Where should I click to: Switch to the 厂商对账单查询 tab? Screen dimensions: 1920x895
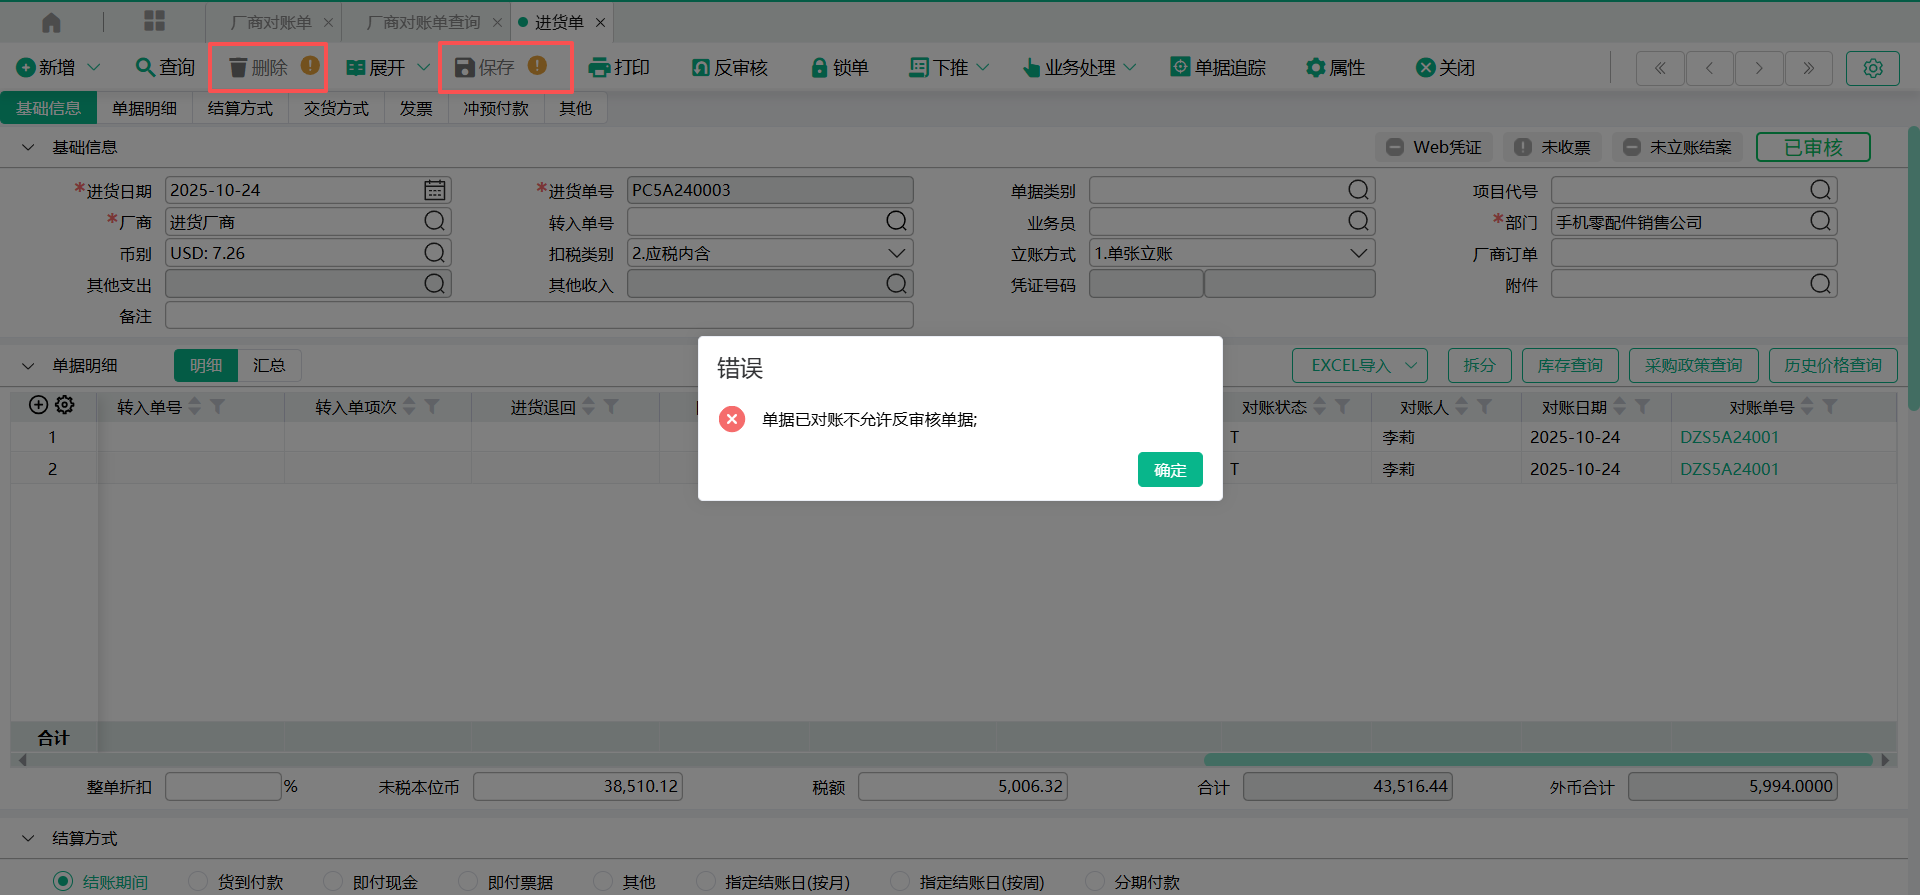point(423,22)
